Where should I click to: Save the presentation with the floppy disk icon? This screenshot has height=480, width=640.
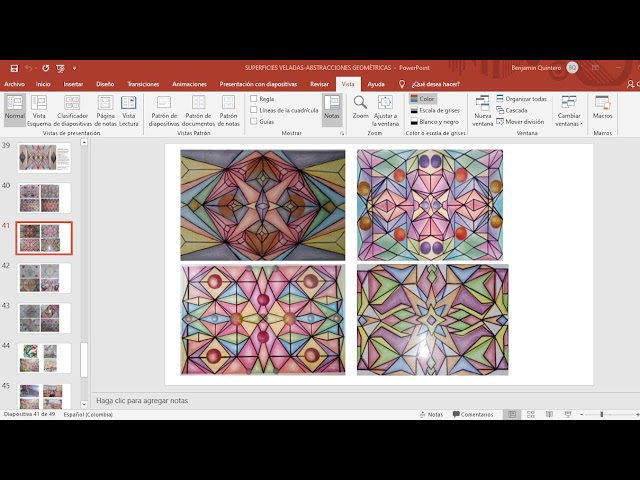click(x=14, y=68)
